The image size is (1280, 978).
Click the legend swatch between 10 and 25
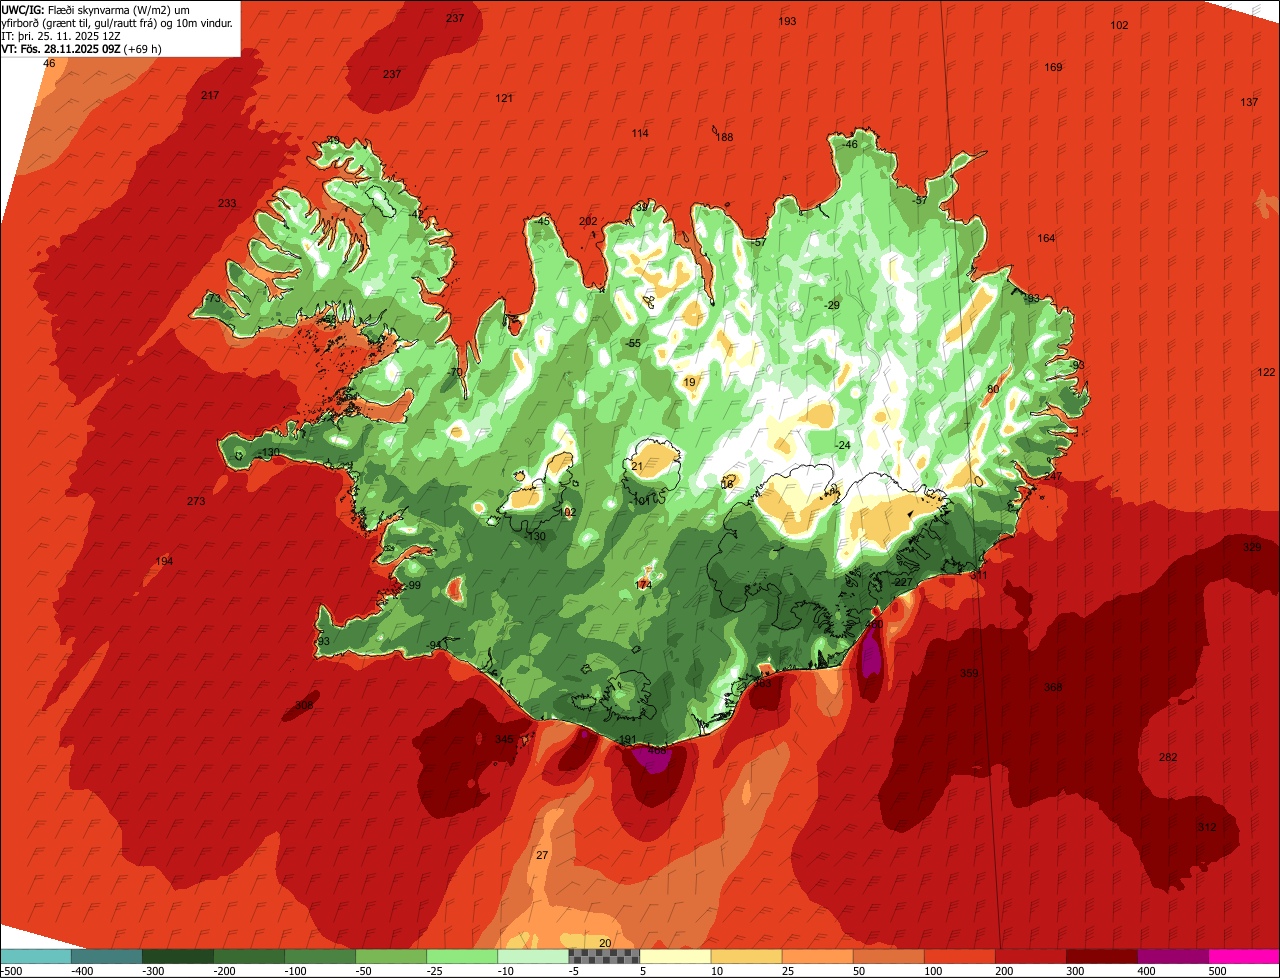(746, 956)
